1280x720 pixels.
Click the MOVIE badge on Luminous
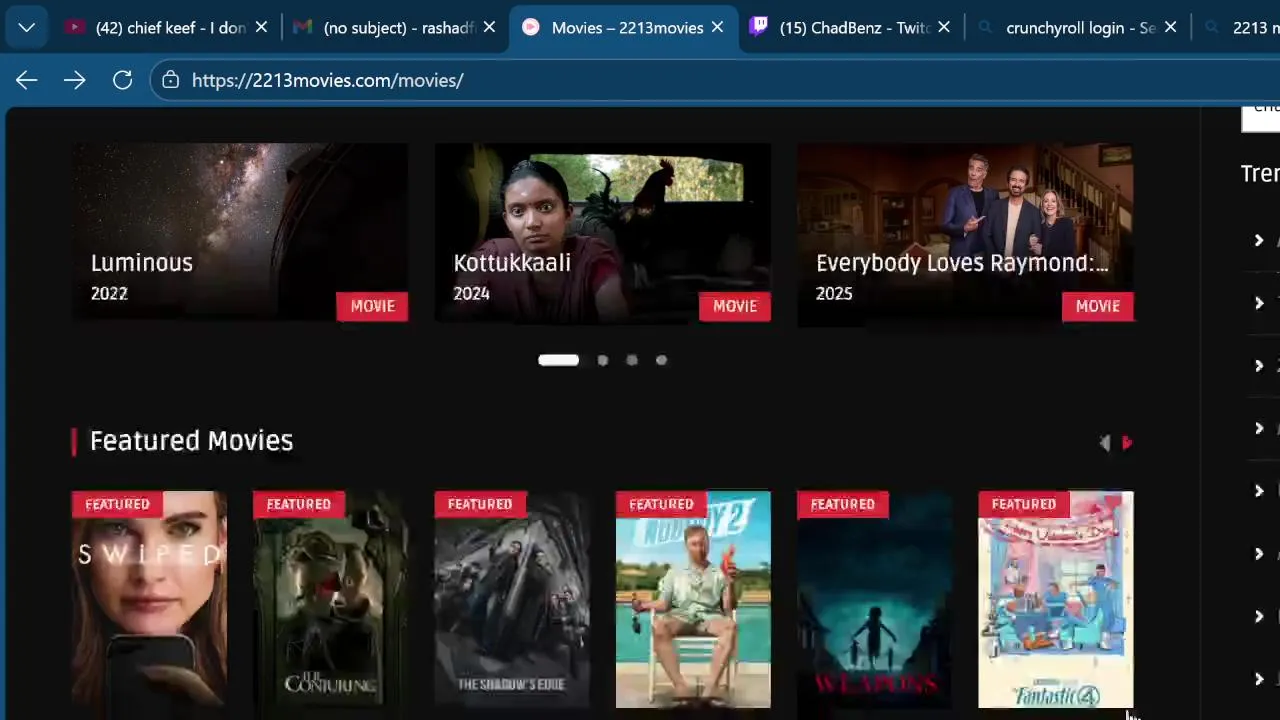click(372, 306)
